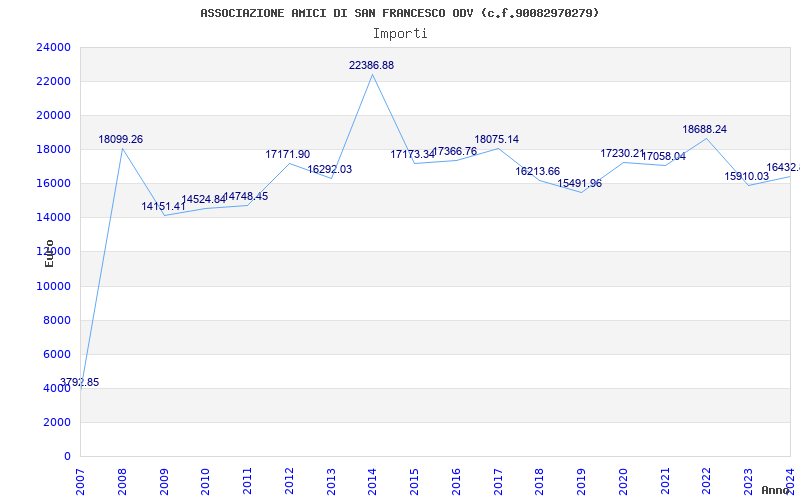
Task: Click the y-axis tick 22000
Action: click(x=54, y=82)
